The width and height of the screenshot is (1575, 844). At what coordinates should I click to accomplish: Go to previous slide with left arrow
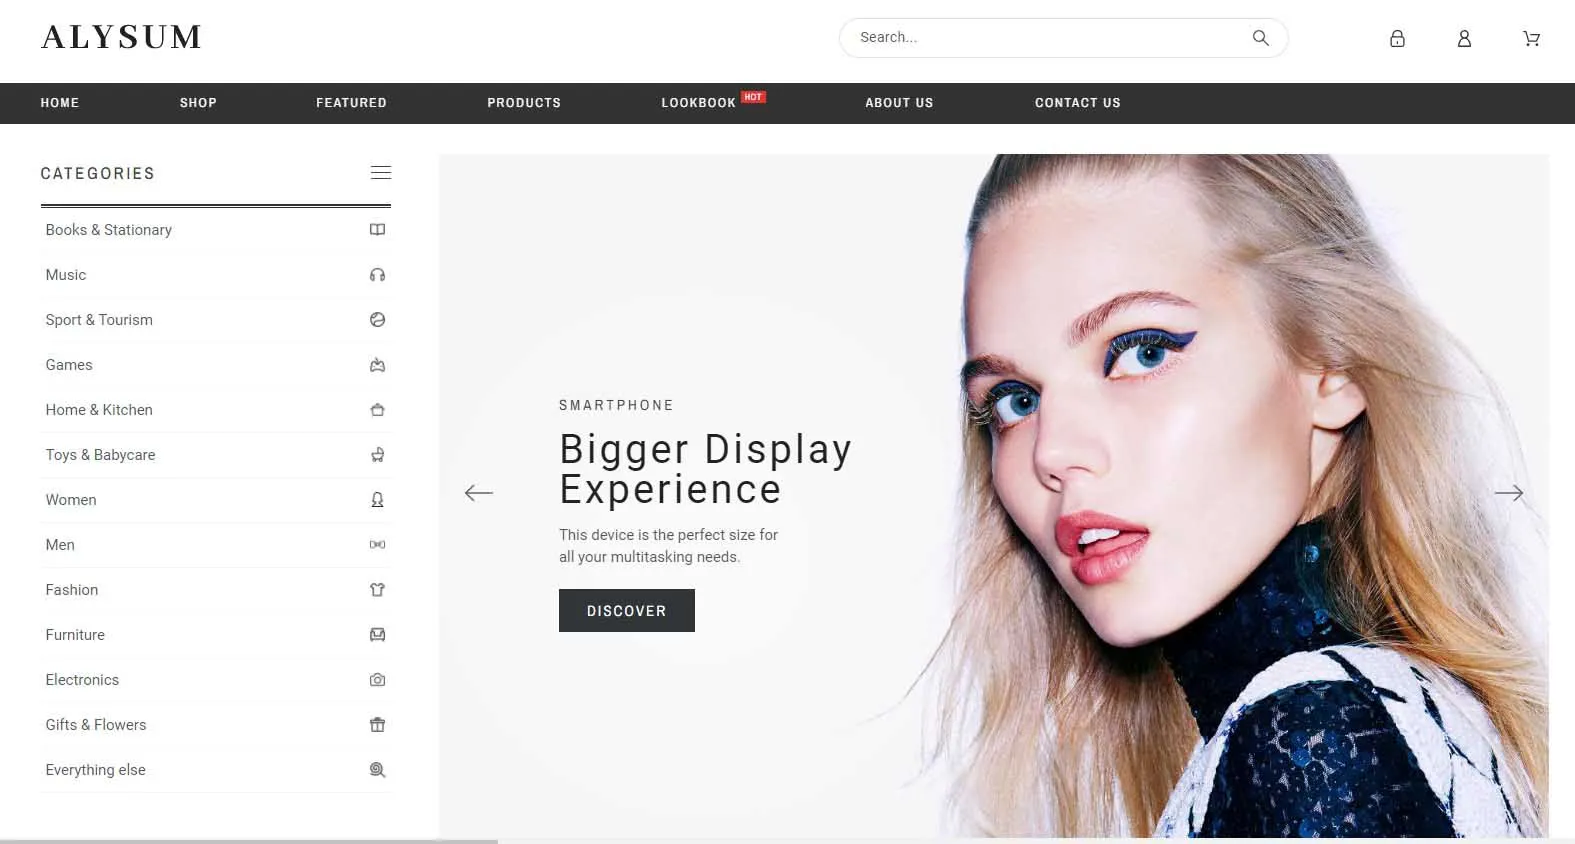479,493
